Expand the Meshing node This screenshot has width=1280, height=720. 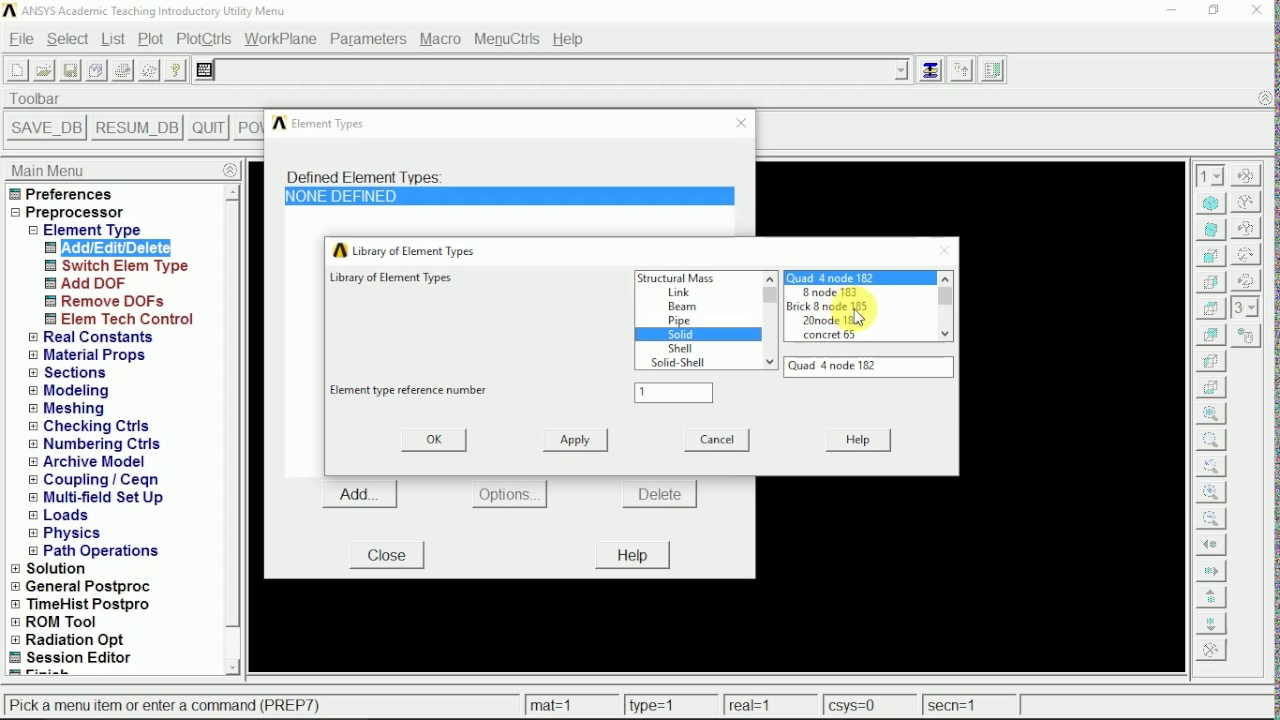click(33, 409)
